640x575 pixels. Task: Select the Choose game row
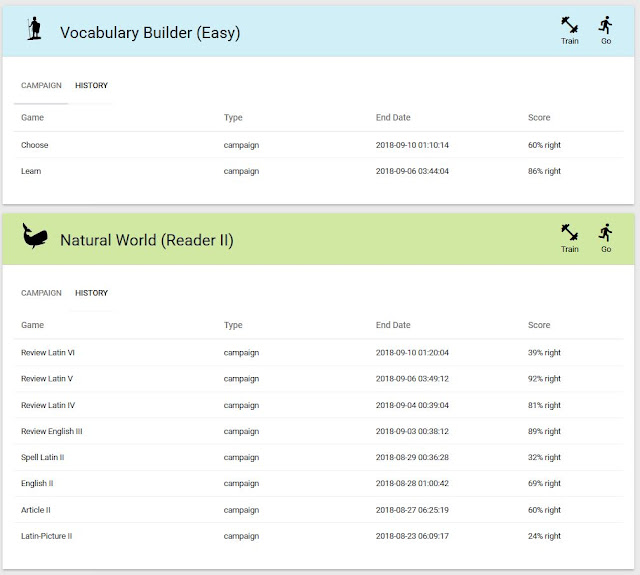click(319, 145)
